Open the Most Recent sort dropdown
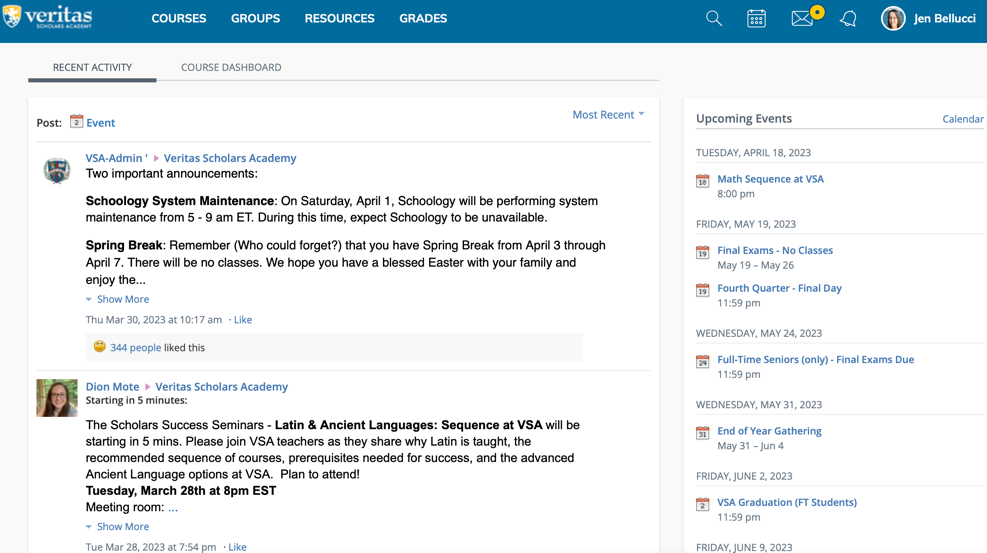 coord(608,115)
